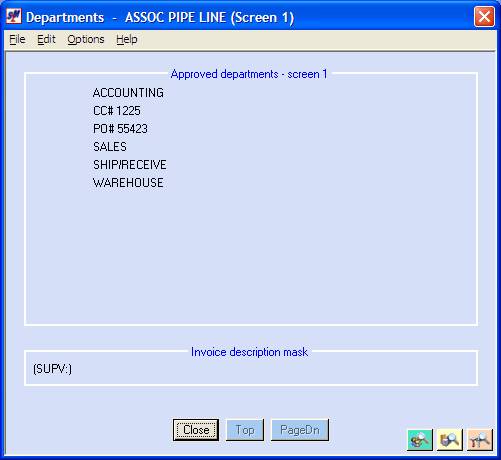Screen dimensions: 501x460
Task: Click the yellow inventory box lookup icon
Action: (449, 440)
